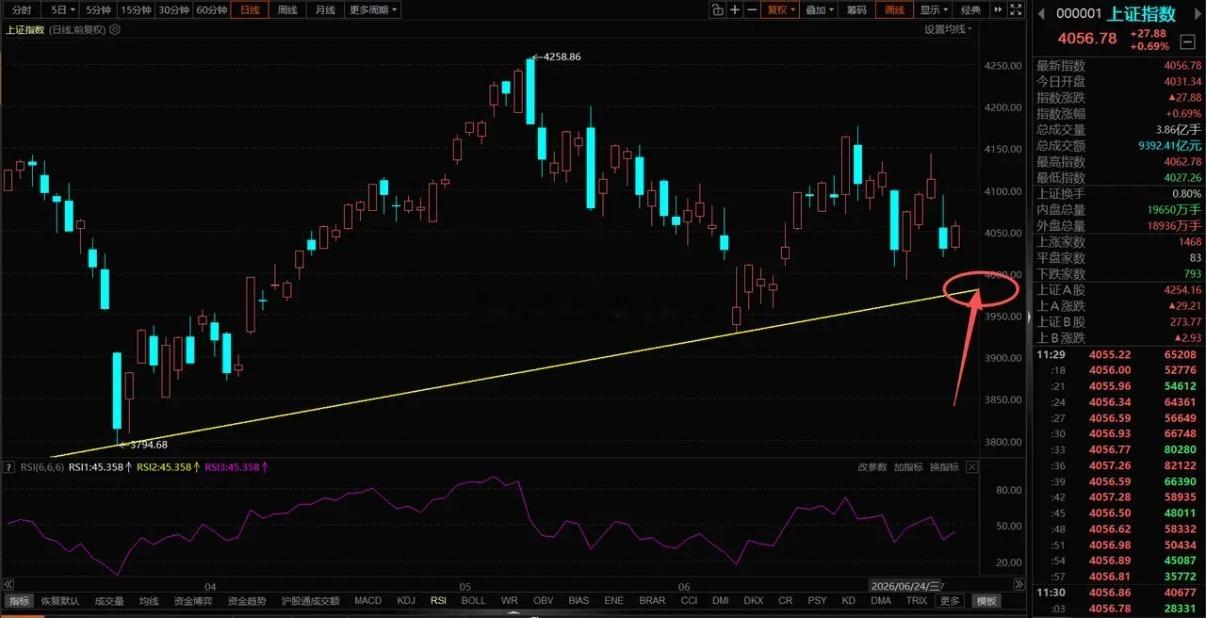
Task: Click 恢复默认 in indicator bar
Action: [x=58, y=601]
